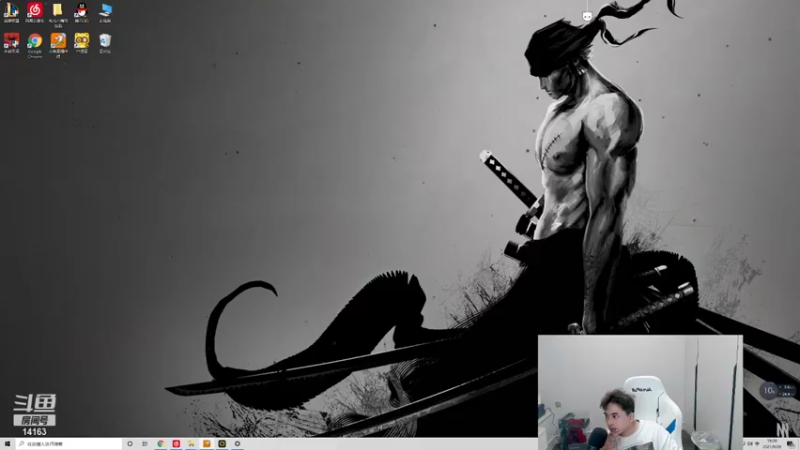Open the orange app shortcut beside Chrome

(x=58, y=45)
